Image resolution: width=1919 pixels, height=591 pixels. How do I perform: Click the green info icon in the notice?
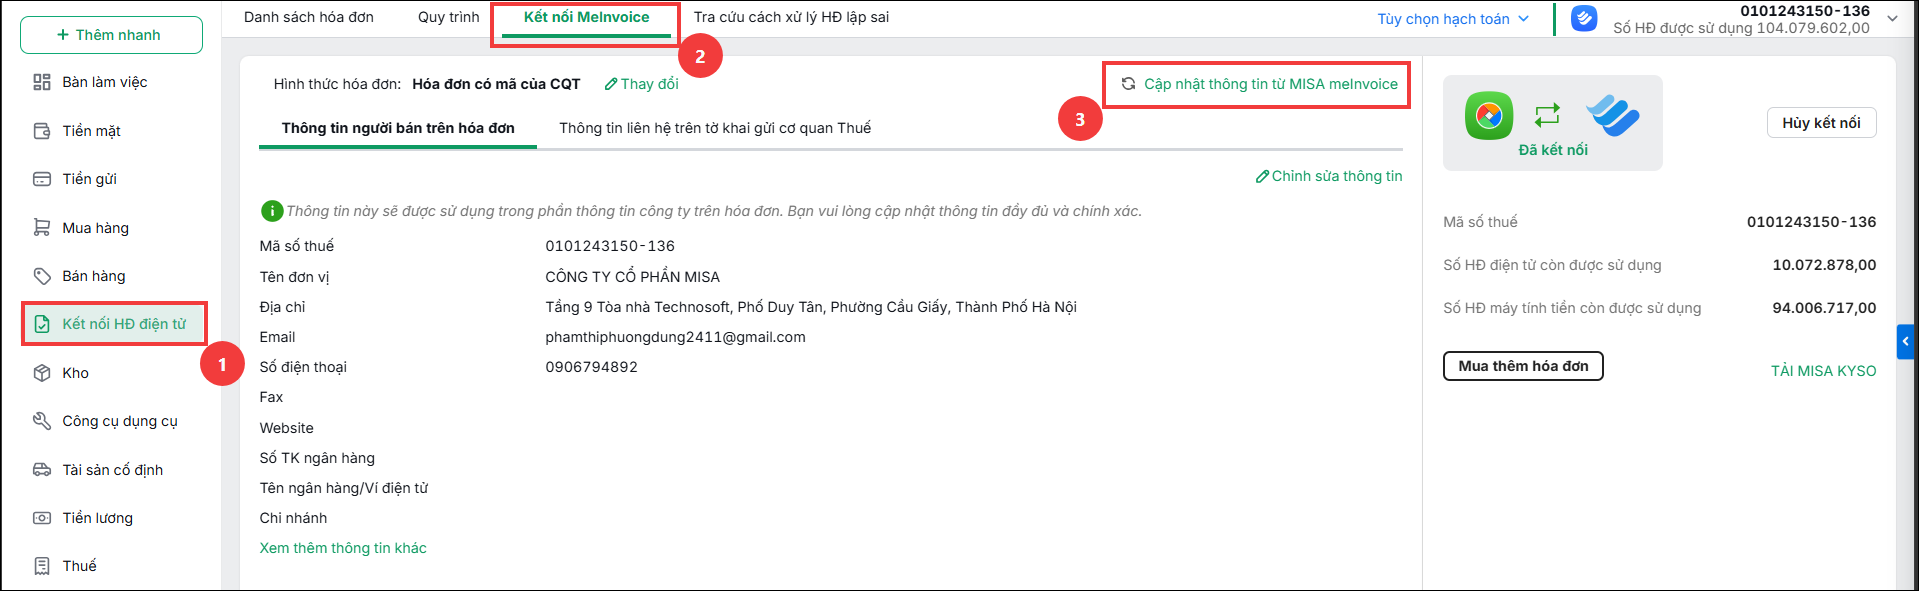(271, 211)
